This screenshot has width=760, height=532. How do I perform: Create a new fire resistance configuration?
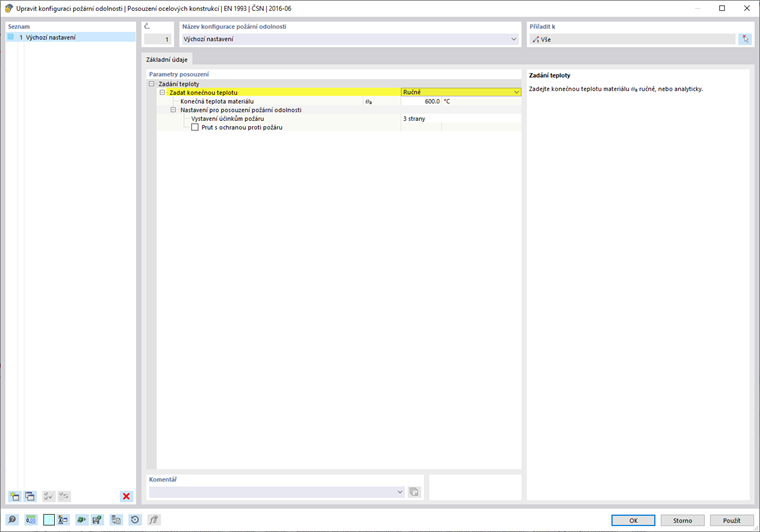(x=15, y=496)
